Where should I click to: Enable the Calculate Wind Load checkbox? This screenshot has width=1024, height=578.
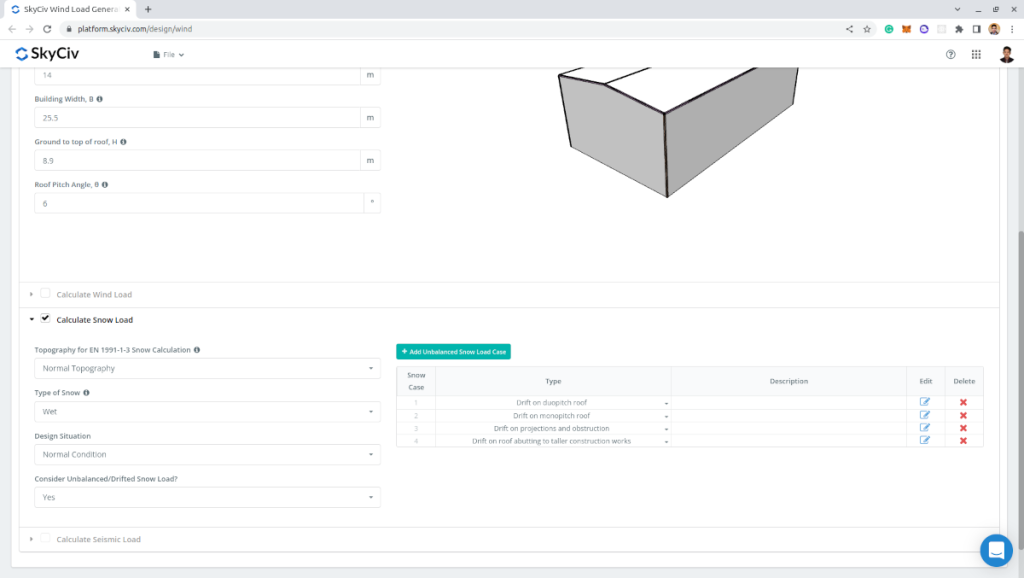coord(45,294)
